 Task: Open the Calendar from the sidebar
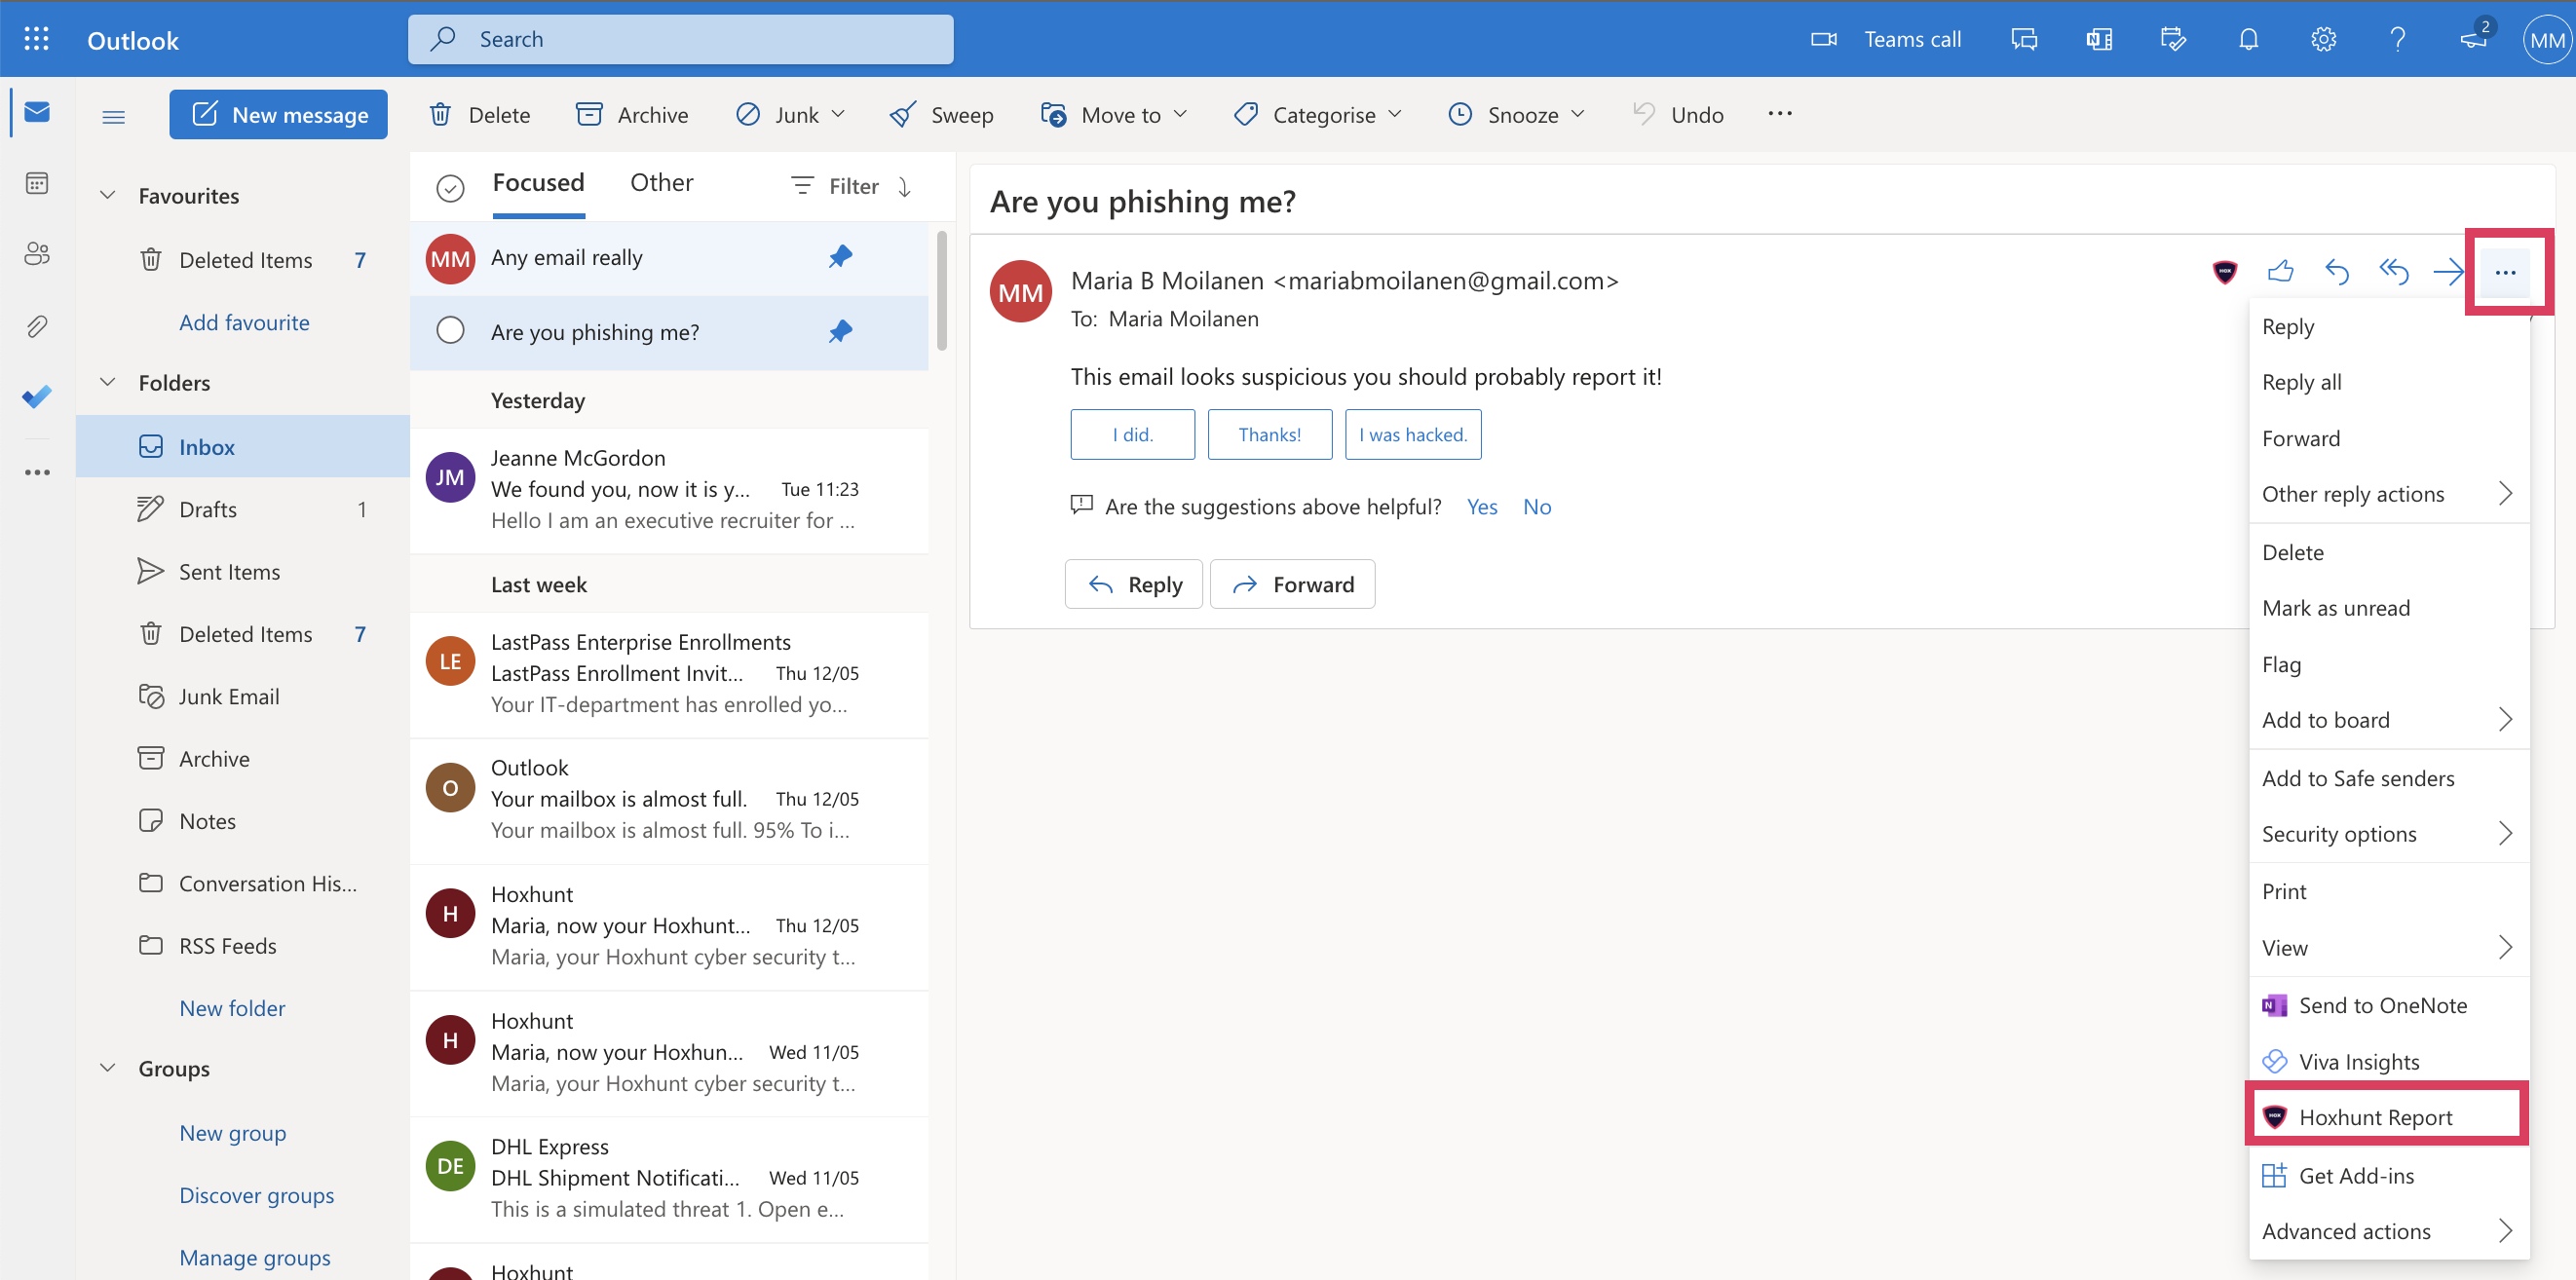click(x=36, y=182)
